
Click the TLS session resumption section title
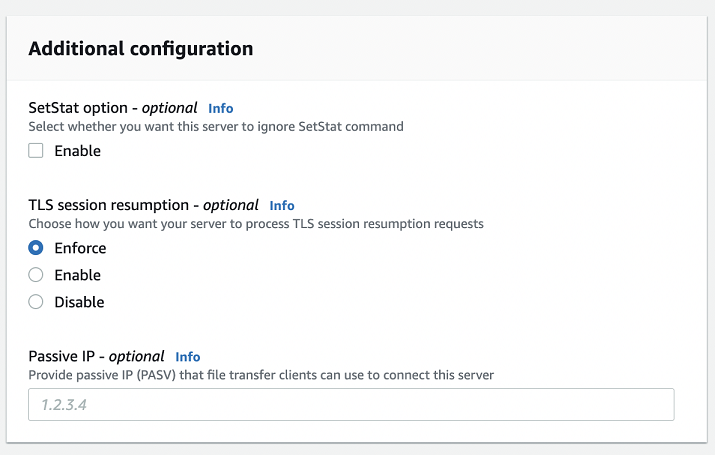click(143, 205)
